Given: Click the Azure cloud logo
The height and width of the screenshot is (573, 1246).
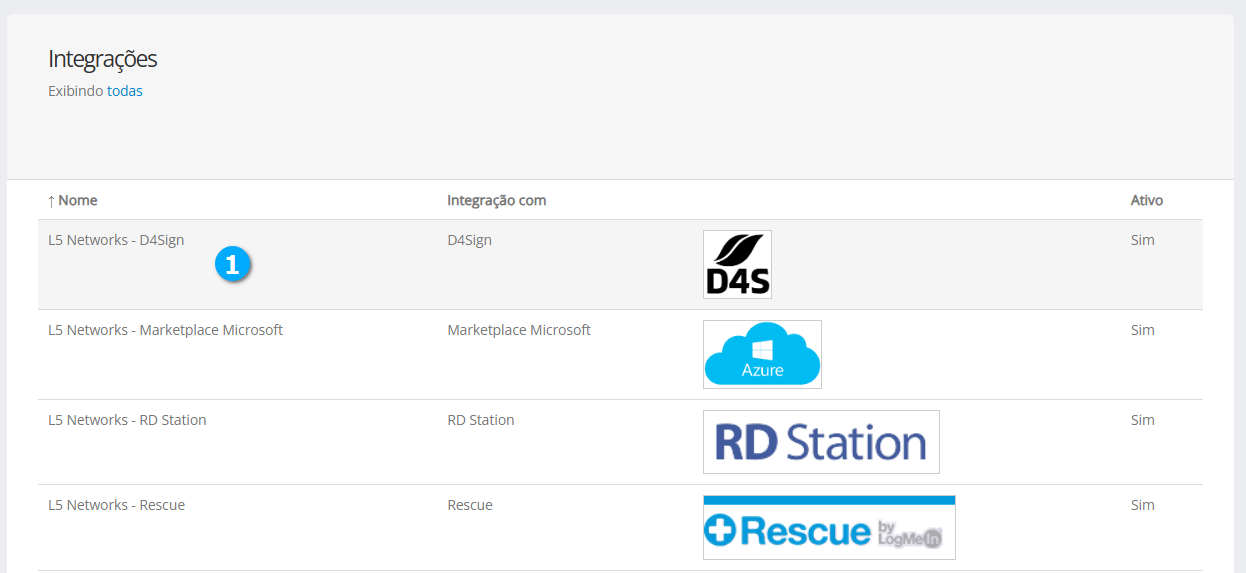Looking at the screenshot, I should 762,354.
